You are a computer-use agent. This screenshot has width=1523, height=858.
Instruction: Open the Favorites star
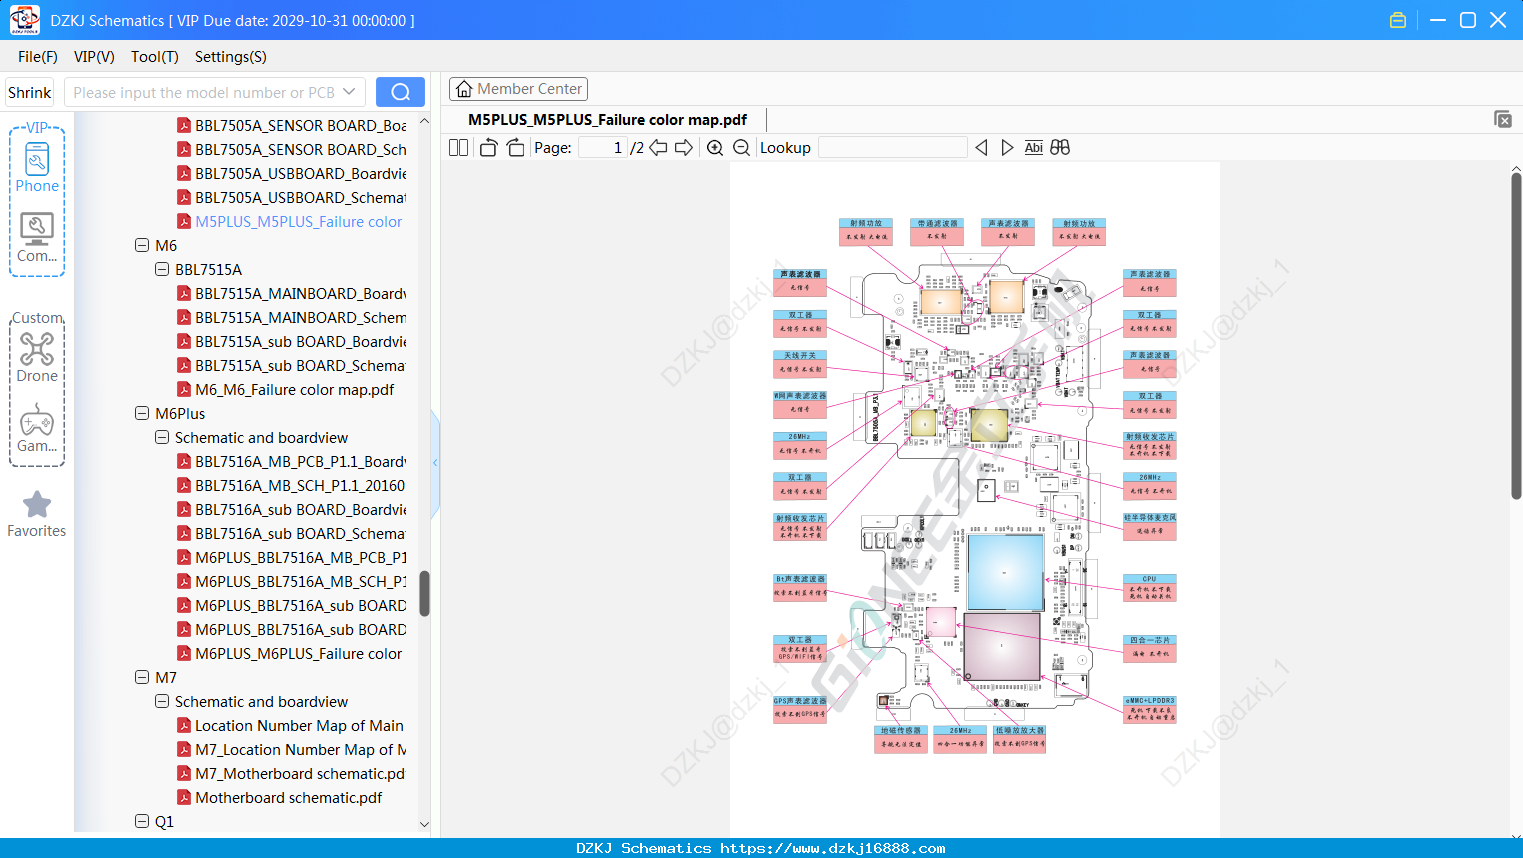click(37, 514)
